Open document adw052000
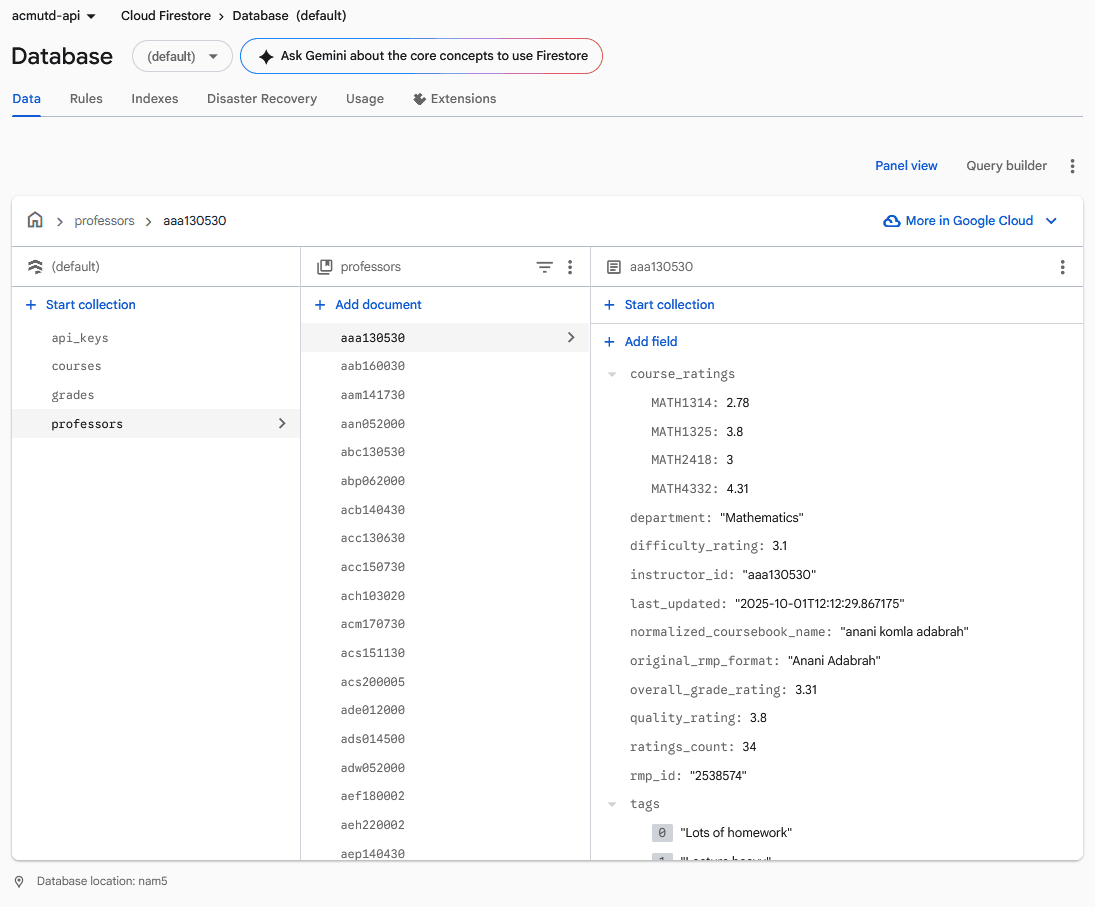This screenshot has width=1095, height=907. [446, 767]
